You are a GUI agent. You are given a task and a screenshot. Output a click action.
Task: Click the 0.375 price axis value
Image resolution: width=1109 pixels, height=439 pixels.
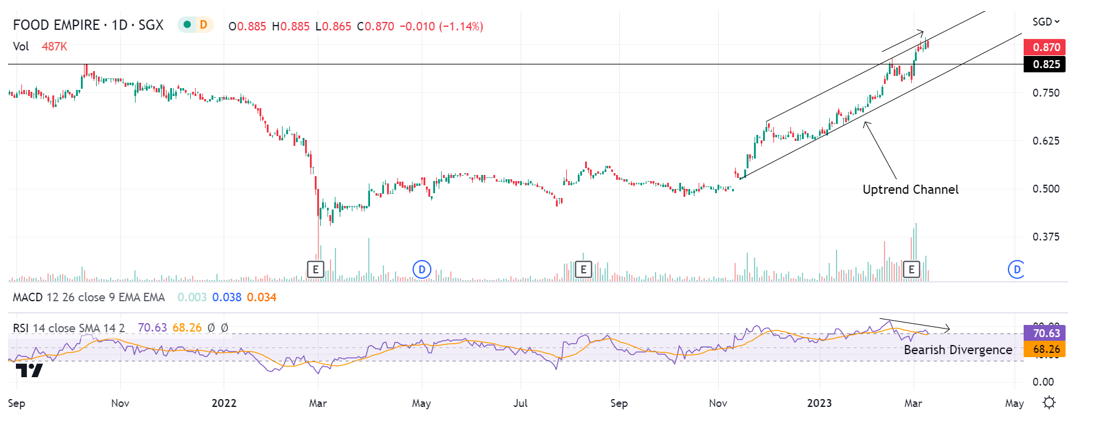click(1045, 237)
